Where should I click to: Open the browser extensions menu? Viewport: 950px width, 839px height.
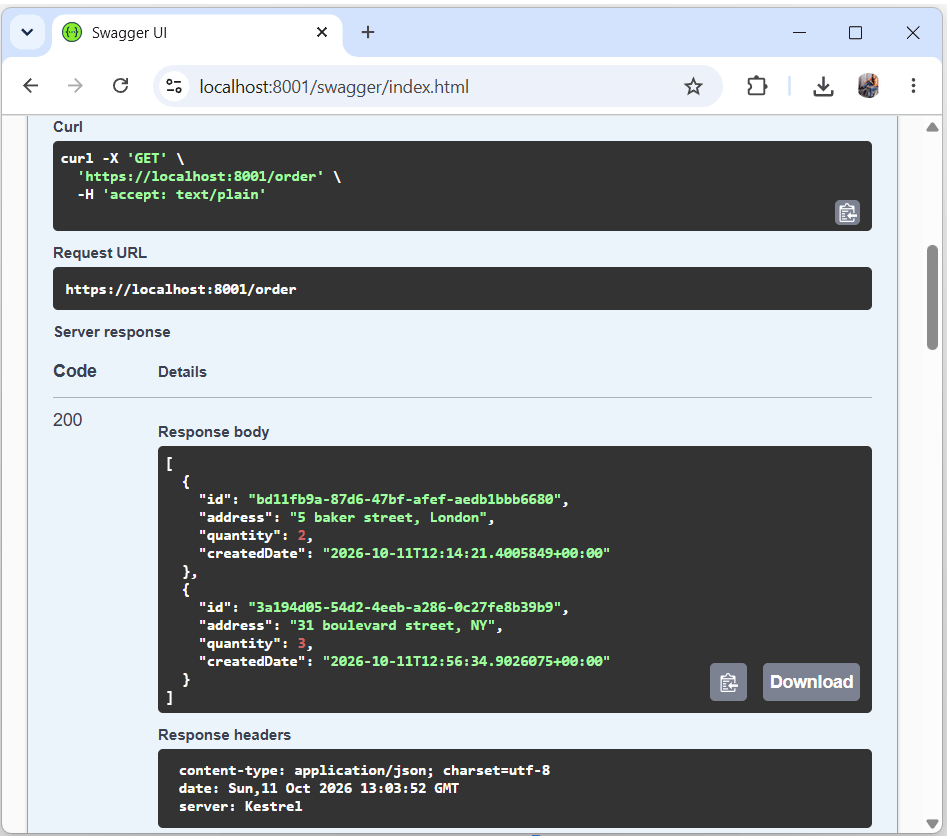click(x=759, y=86)
